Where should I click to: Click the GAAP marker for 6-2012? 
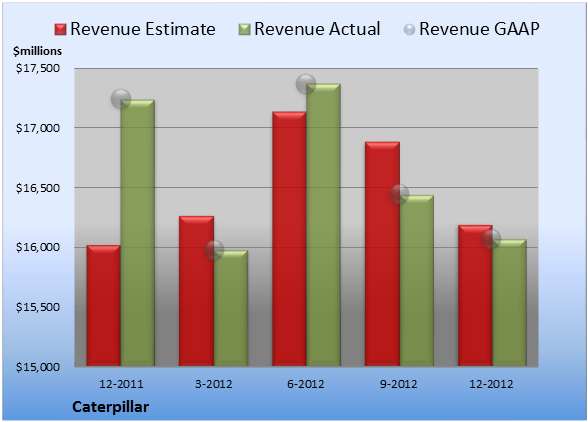click(306, 83)
